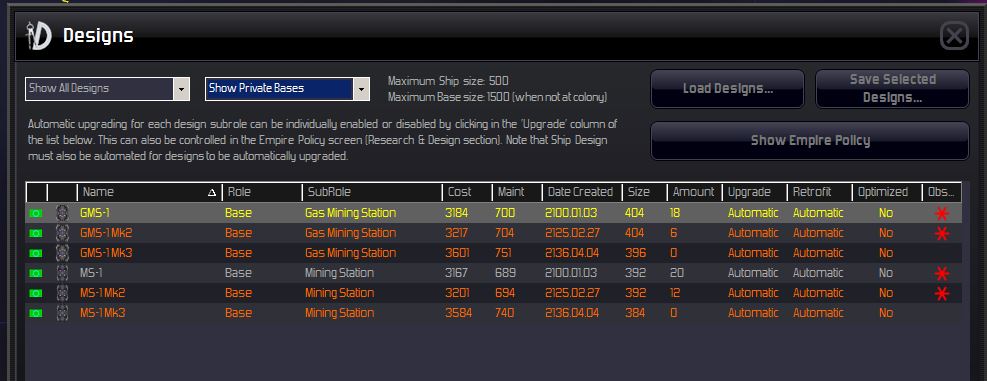This screenshot has height=381, width=987.
Task: Select the GMS-1 Mk2 design name
Action: coord(106,233)
